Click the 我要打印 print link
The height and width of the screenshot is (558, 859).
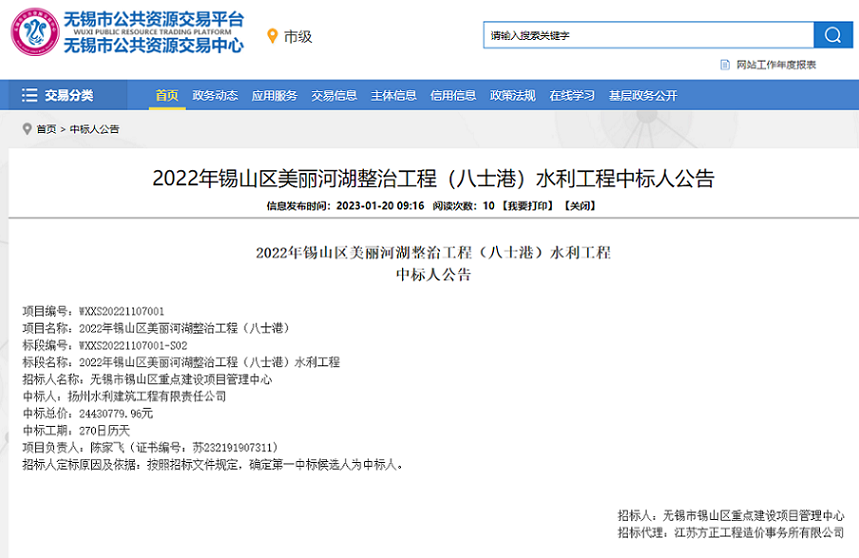pyautogui.click(x=526, y=206)
